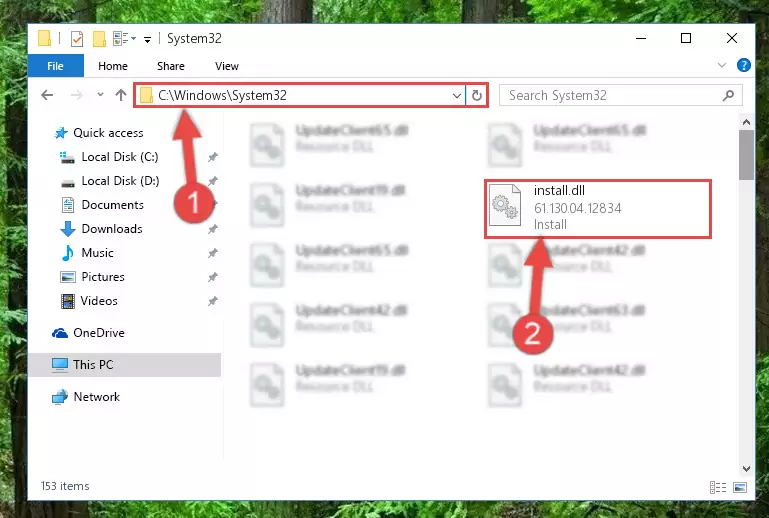Screen dimensions: 769x518
Task: Click the pin icon next to Videos
Action: click(x=212, y=301)
